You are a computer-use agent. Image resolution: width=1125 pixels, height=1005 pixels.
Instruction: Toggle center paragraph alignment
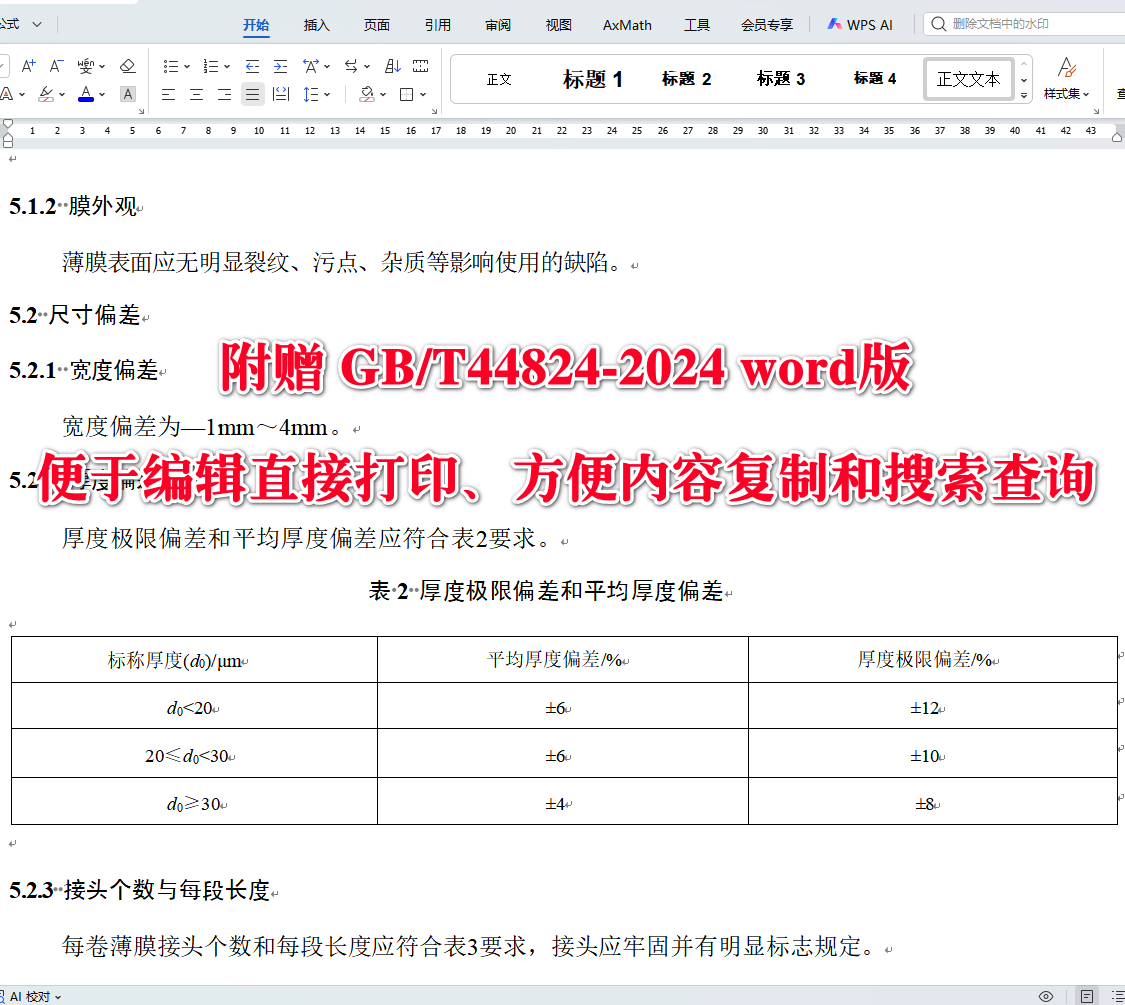(x=196, y=93)
